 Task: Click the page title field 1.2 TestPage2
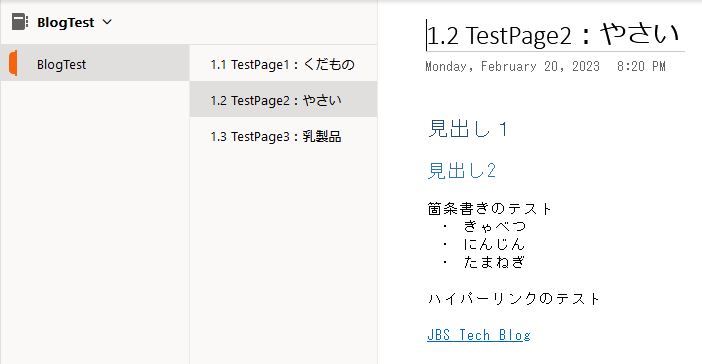tap(555, 35)
